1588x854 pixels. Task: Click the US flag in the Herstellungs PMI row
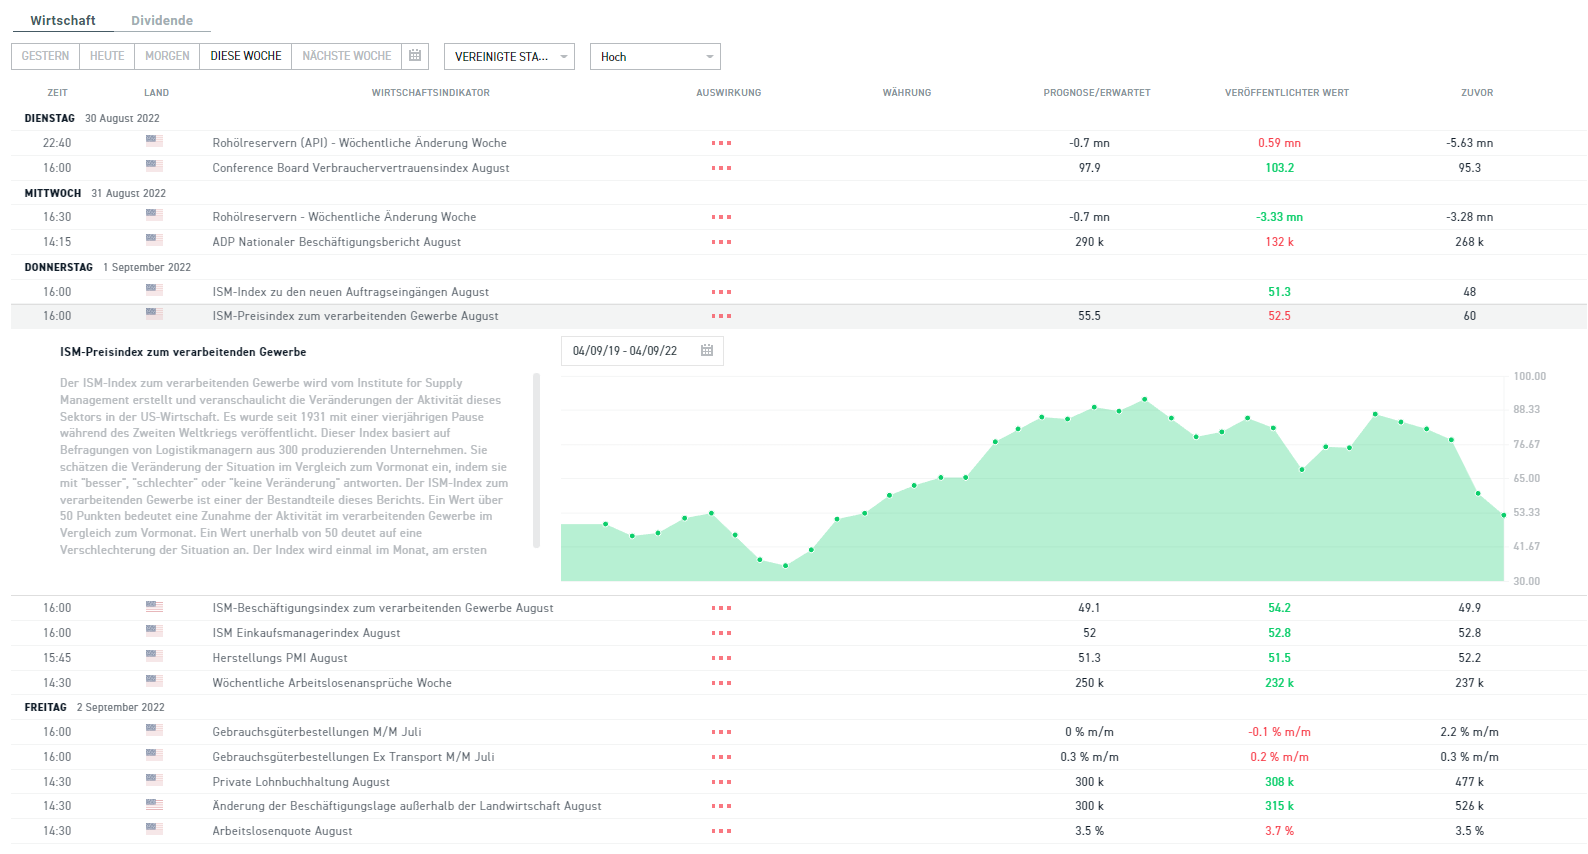point(154,656)
